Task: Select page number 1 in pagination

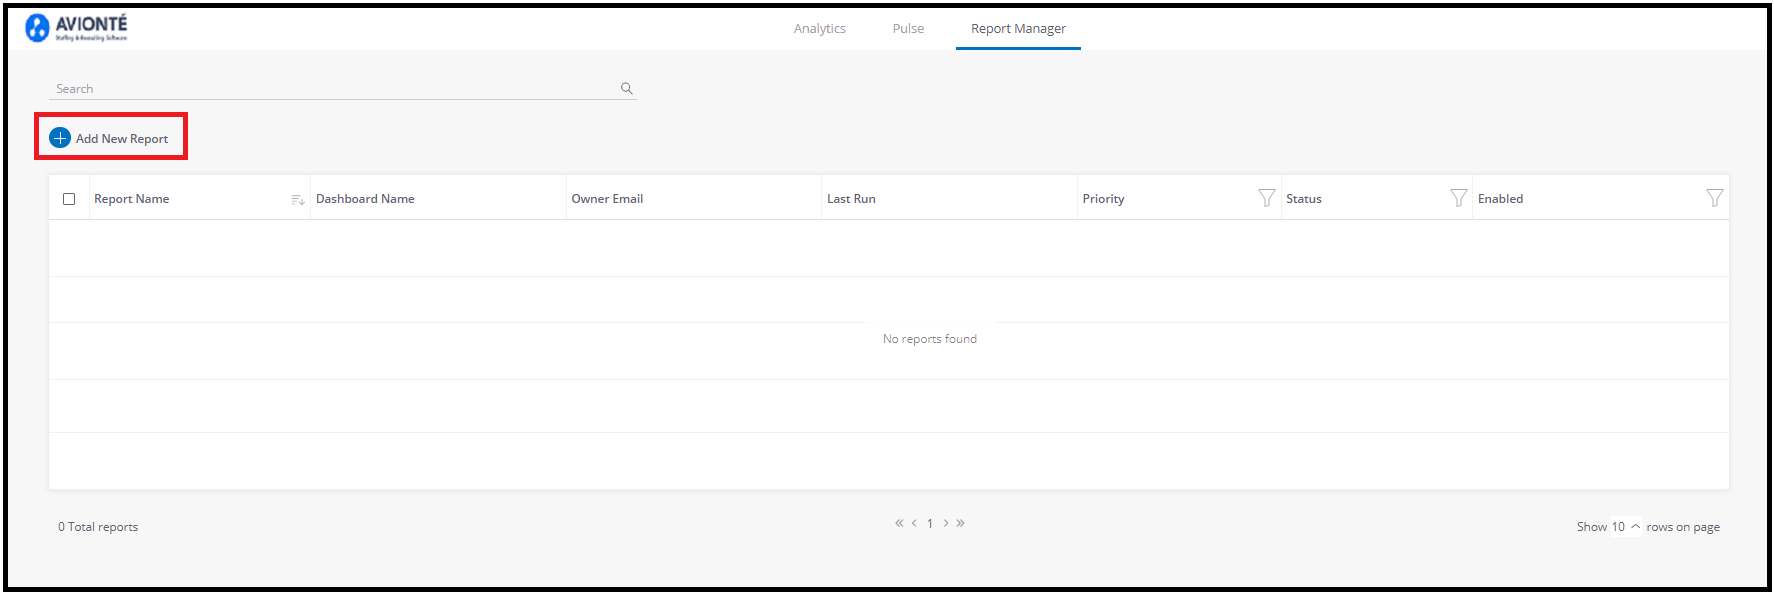Action: coord(930,523)
